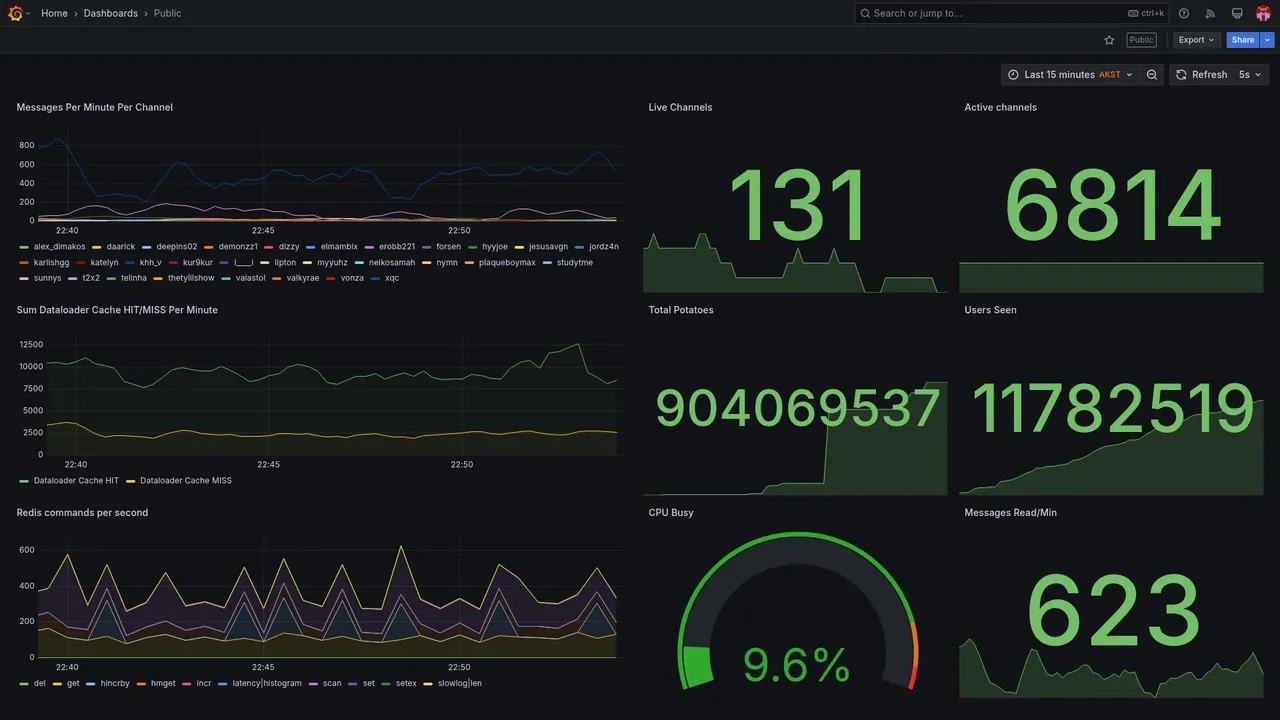1280x720 pixels.
Task: Open the Export dropdown menu
Action: [1196, 40]
